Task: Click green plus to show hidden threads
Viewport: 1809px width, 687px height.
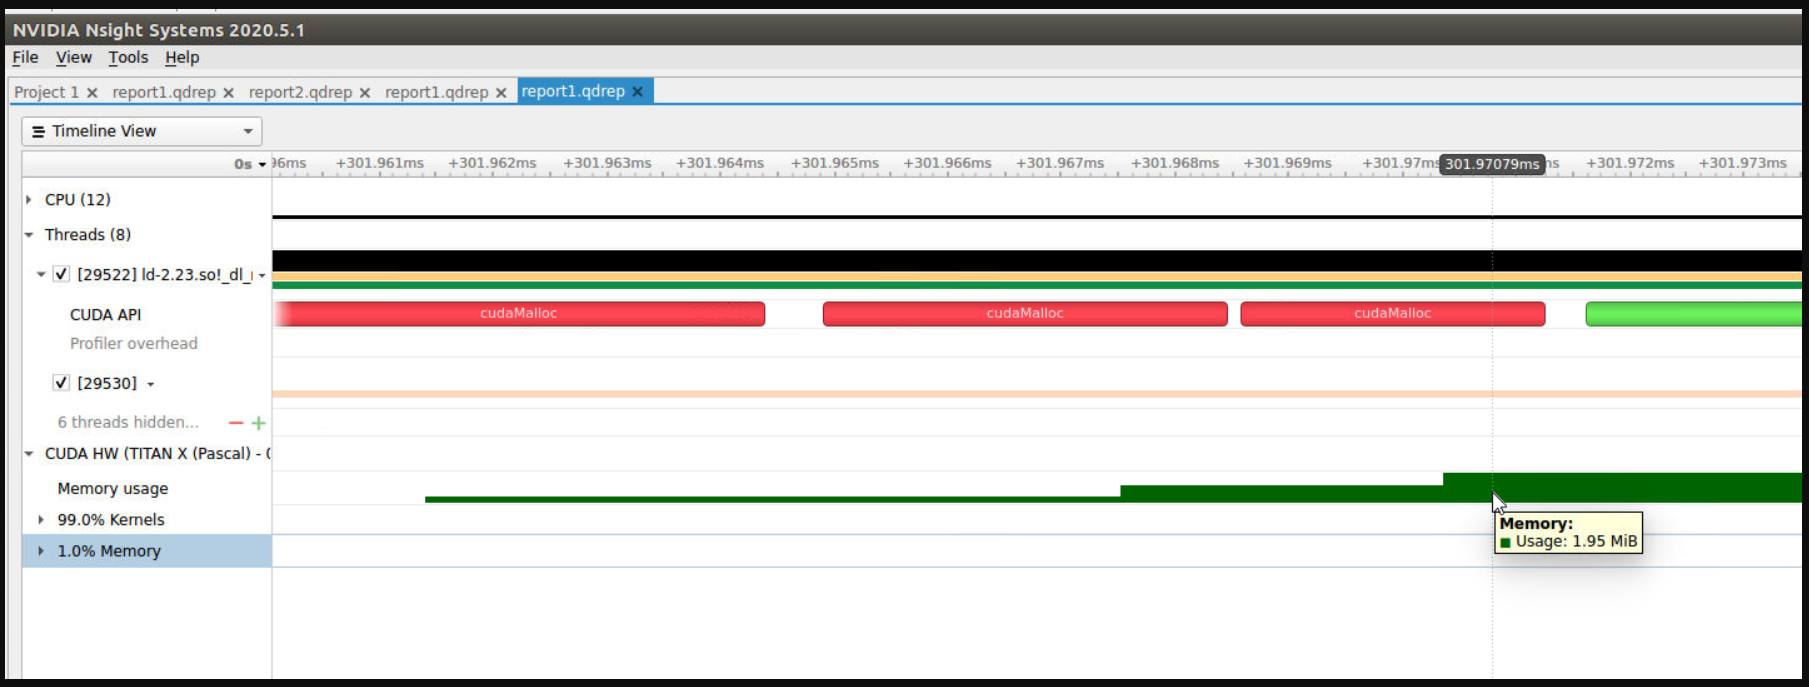Action: (258, 423)
